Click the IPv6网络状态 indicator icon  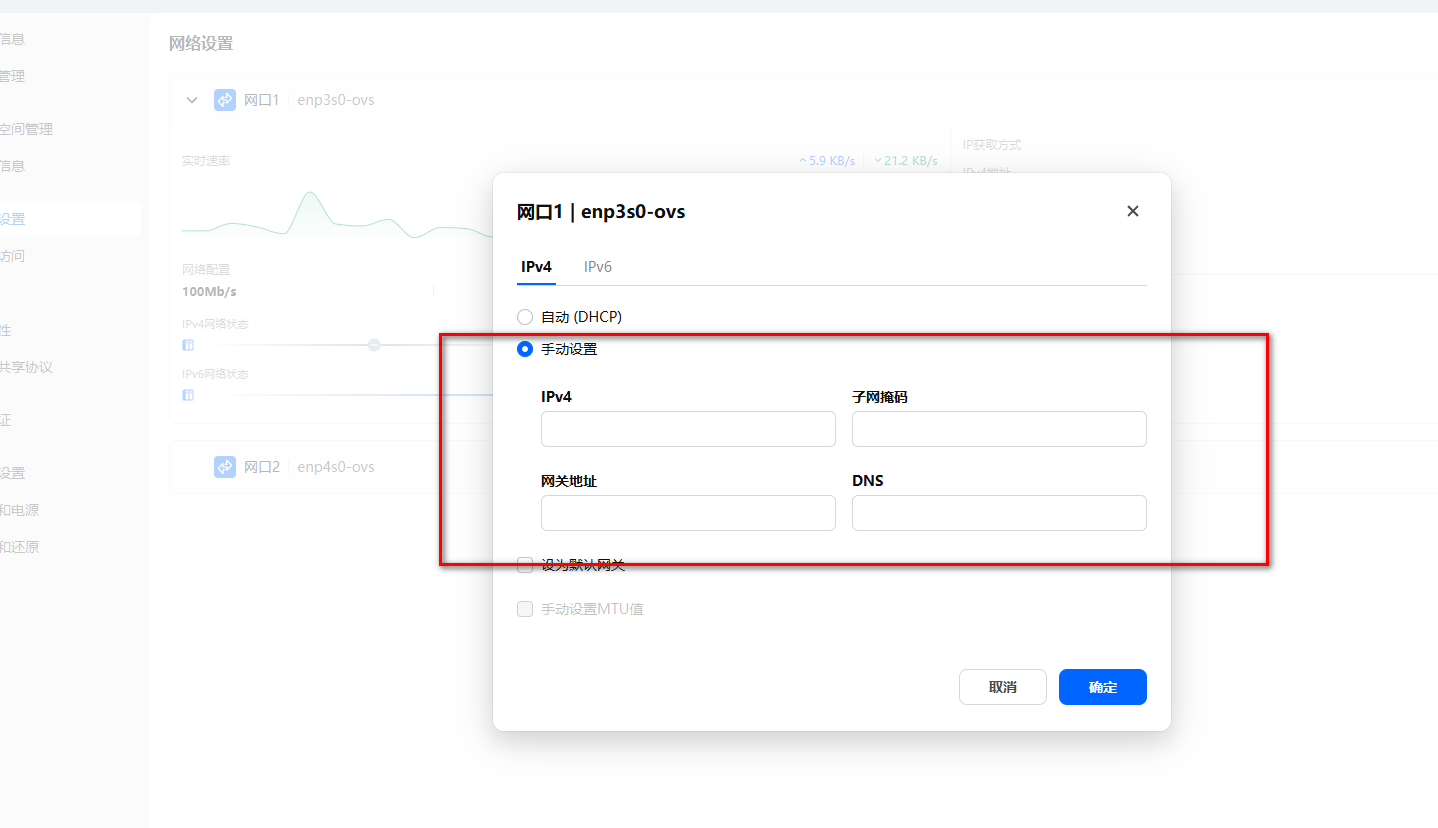188,395
